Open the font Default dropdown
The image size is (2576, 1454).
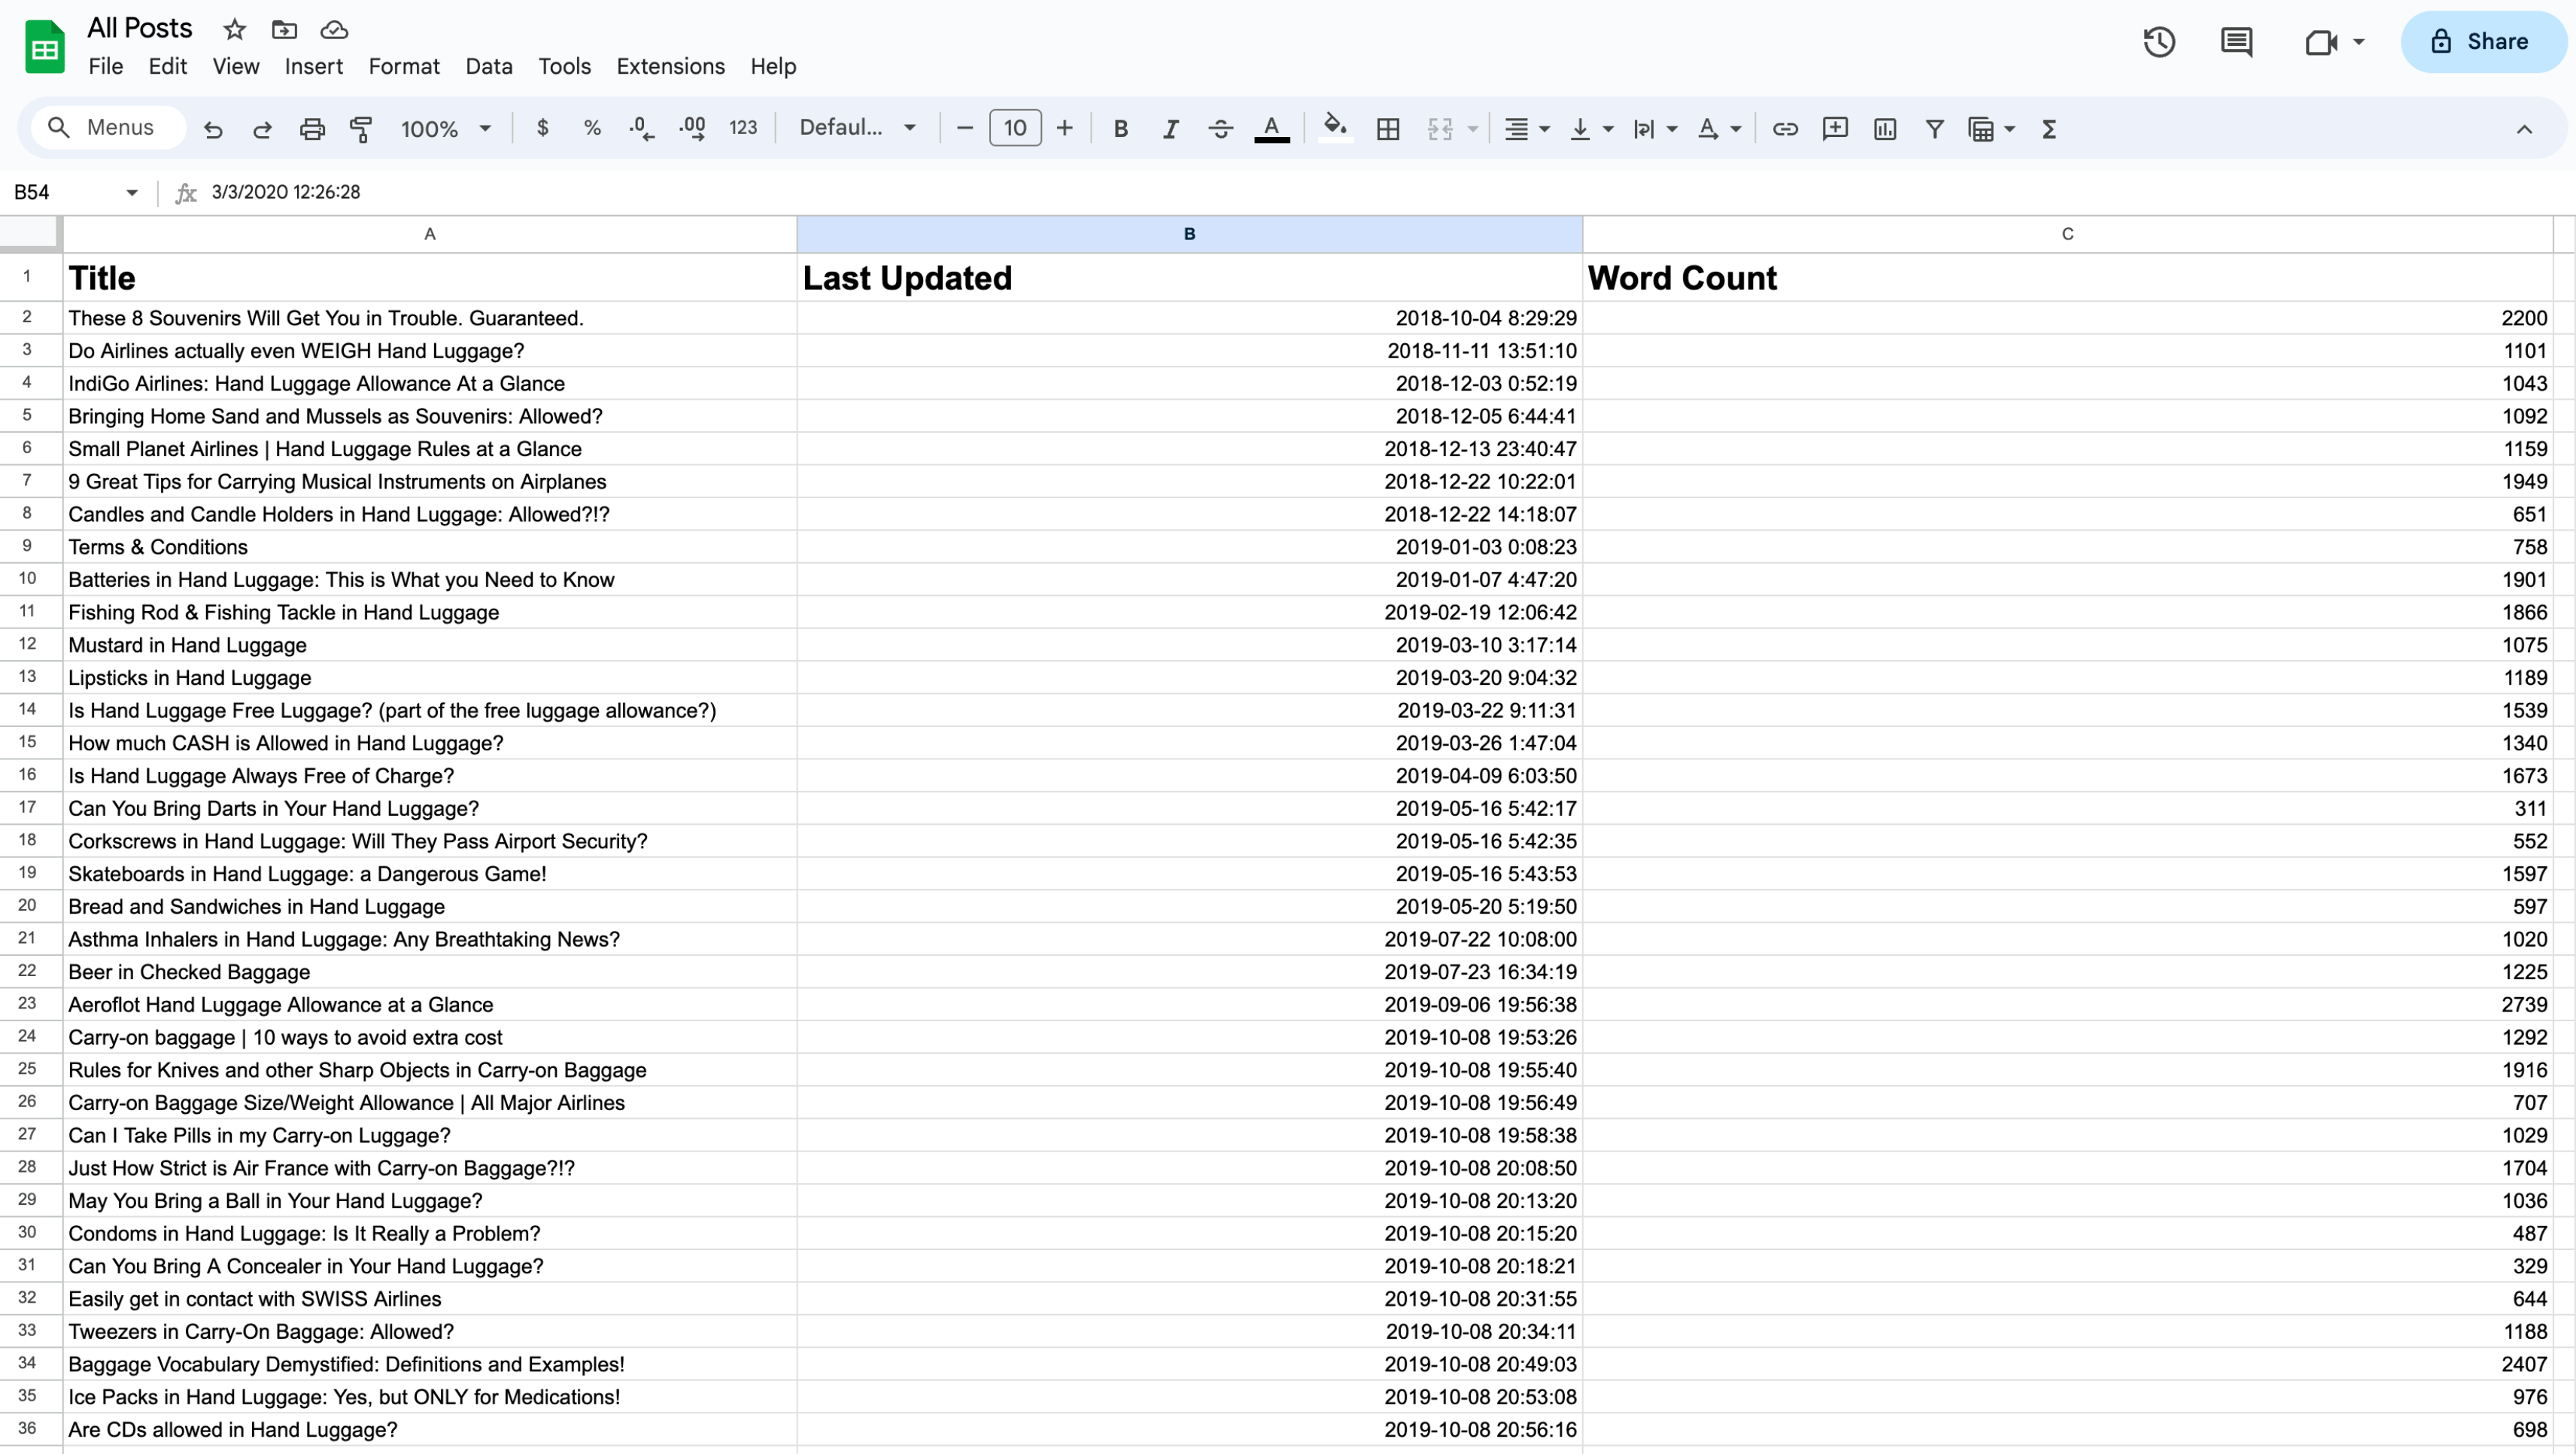[x=858, y=128]
